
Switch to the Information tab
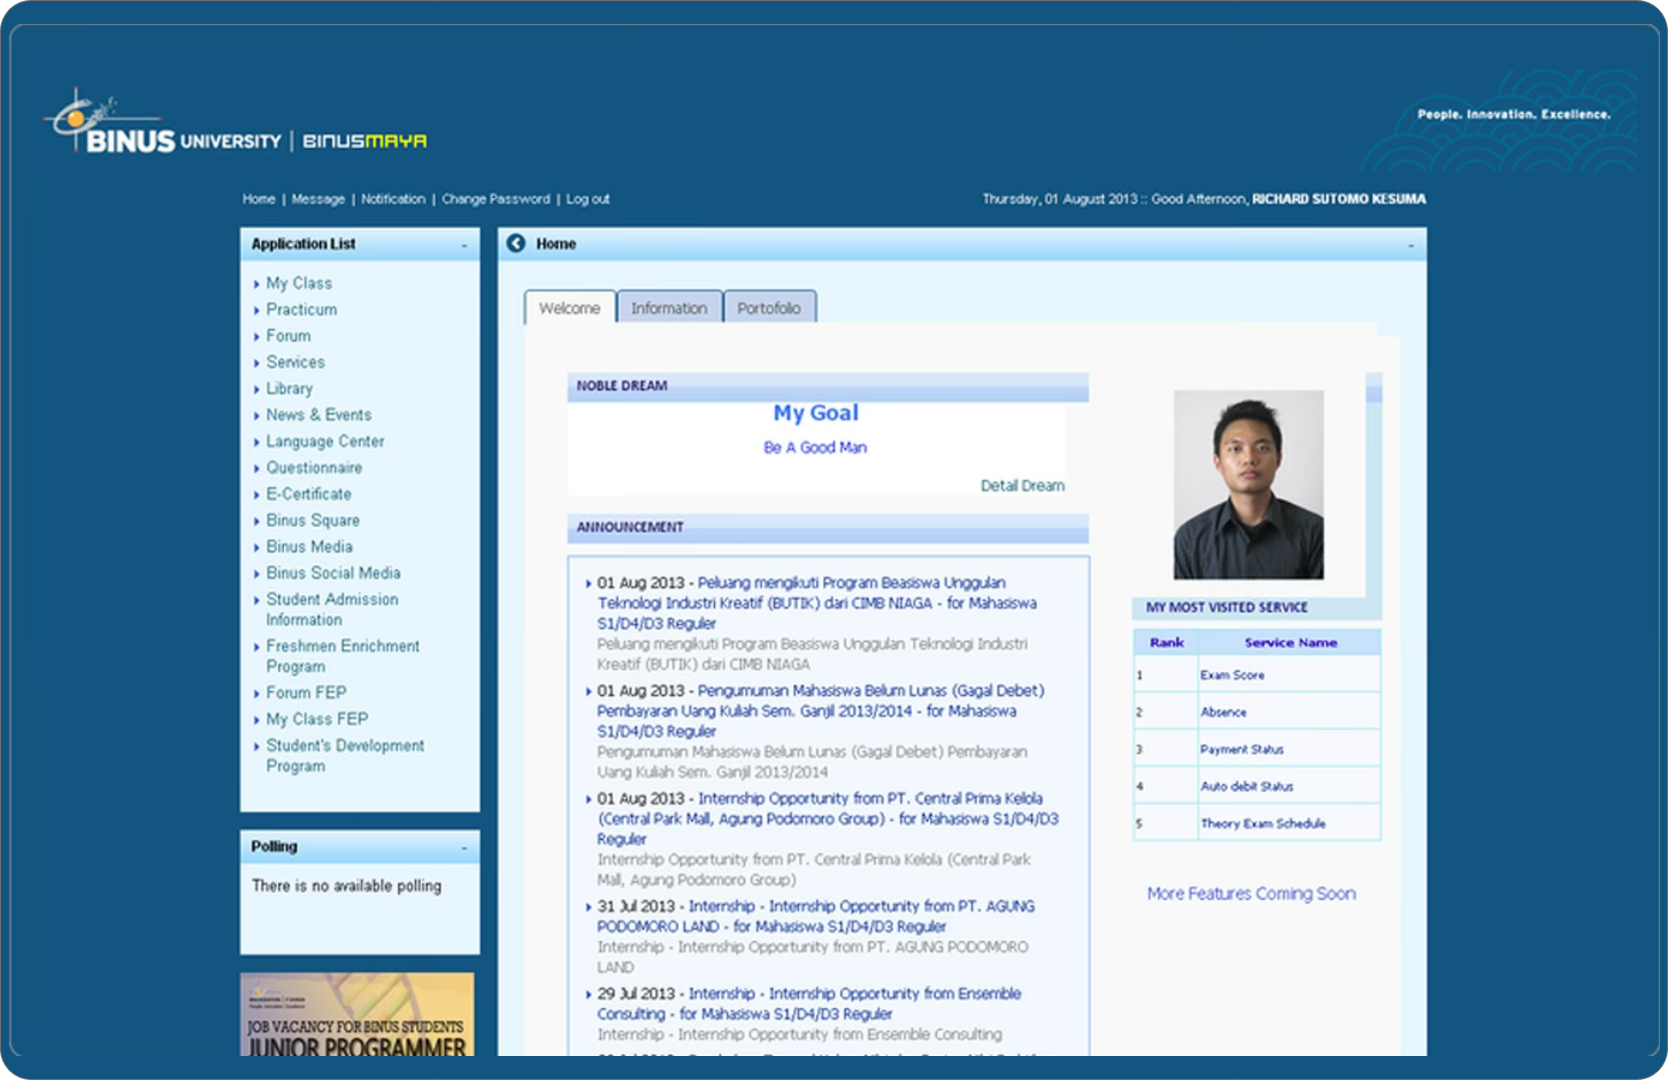[669, 308]
